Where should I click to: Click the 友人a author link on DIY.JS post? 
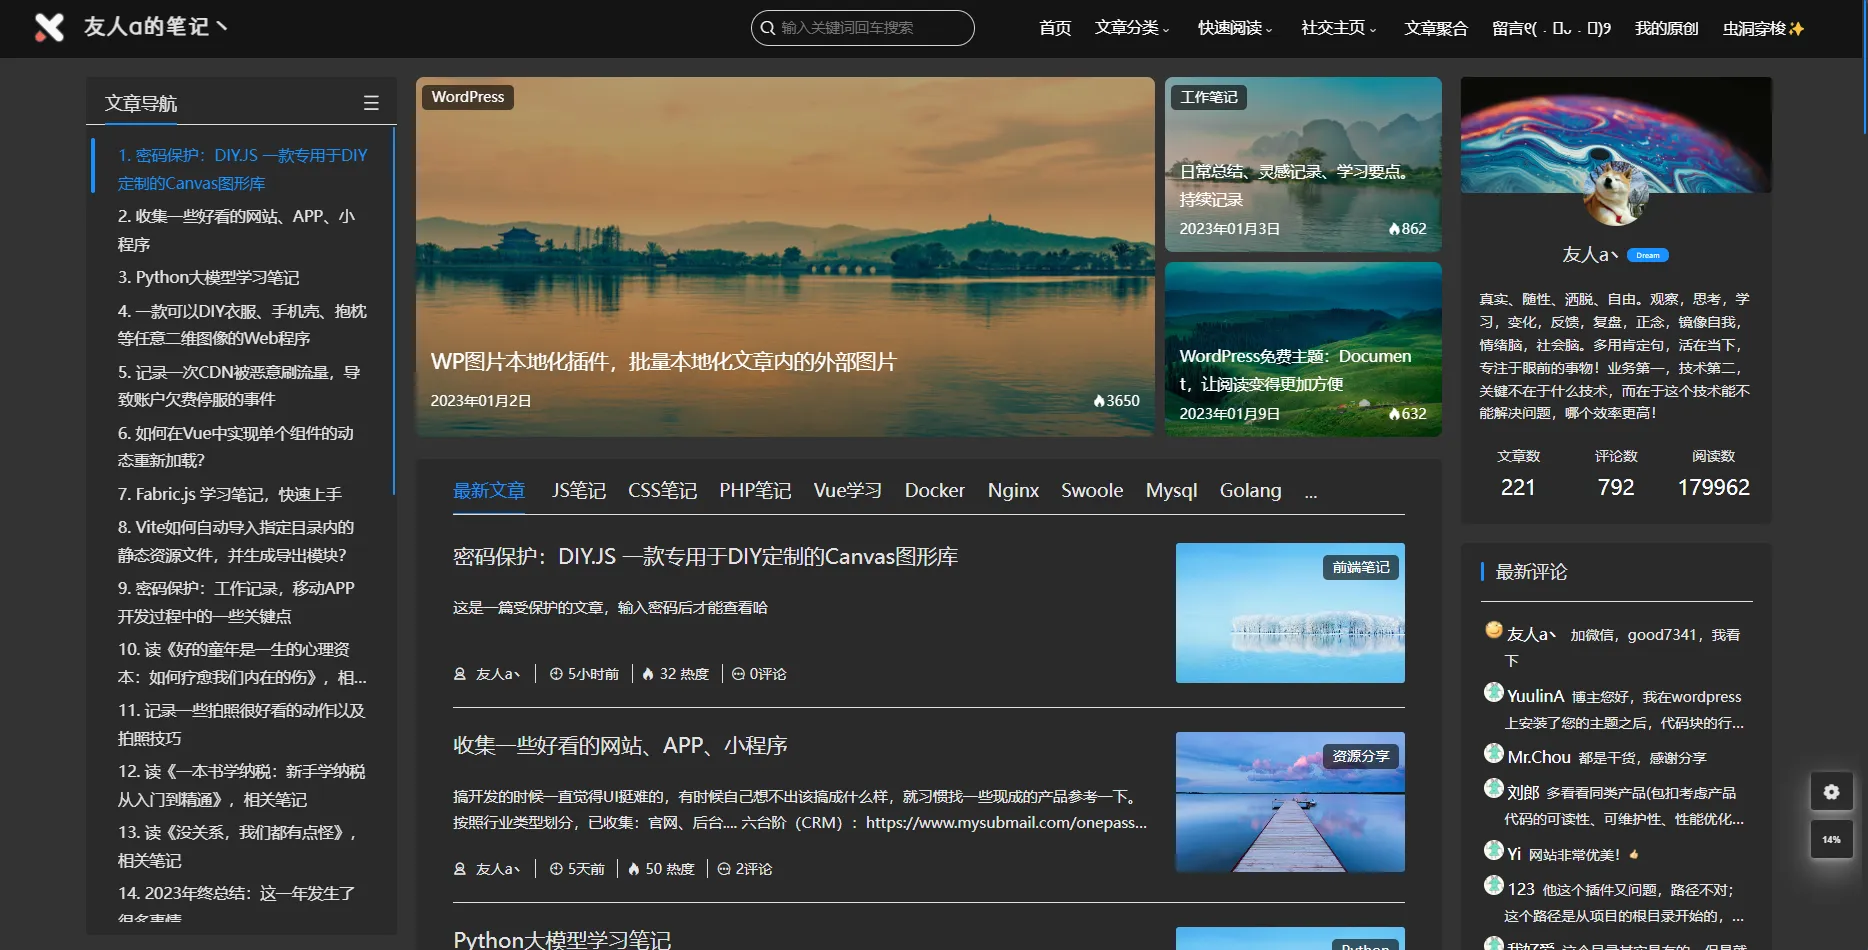[x=497, y=674]
